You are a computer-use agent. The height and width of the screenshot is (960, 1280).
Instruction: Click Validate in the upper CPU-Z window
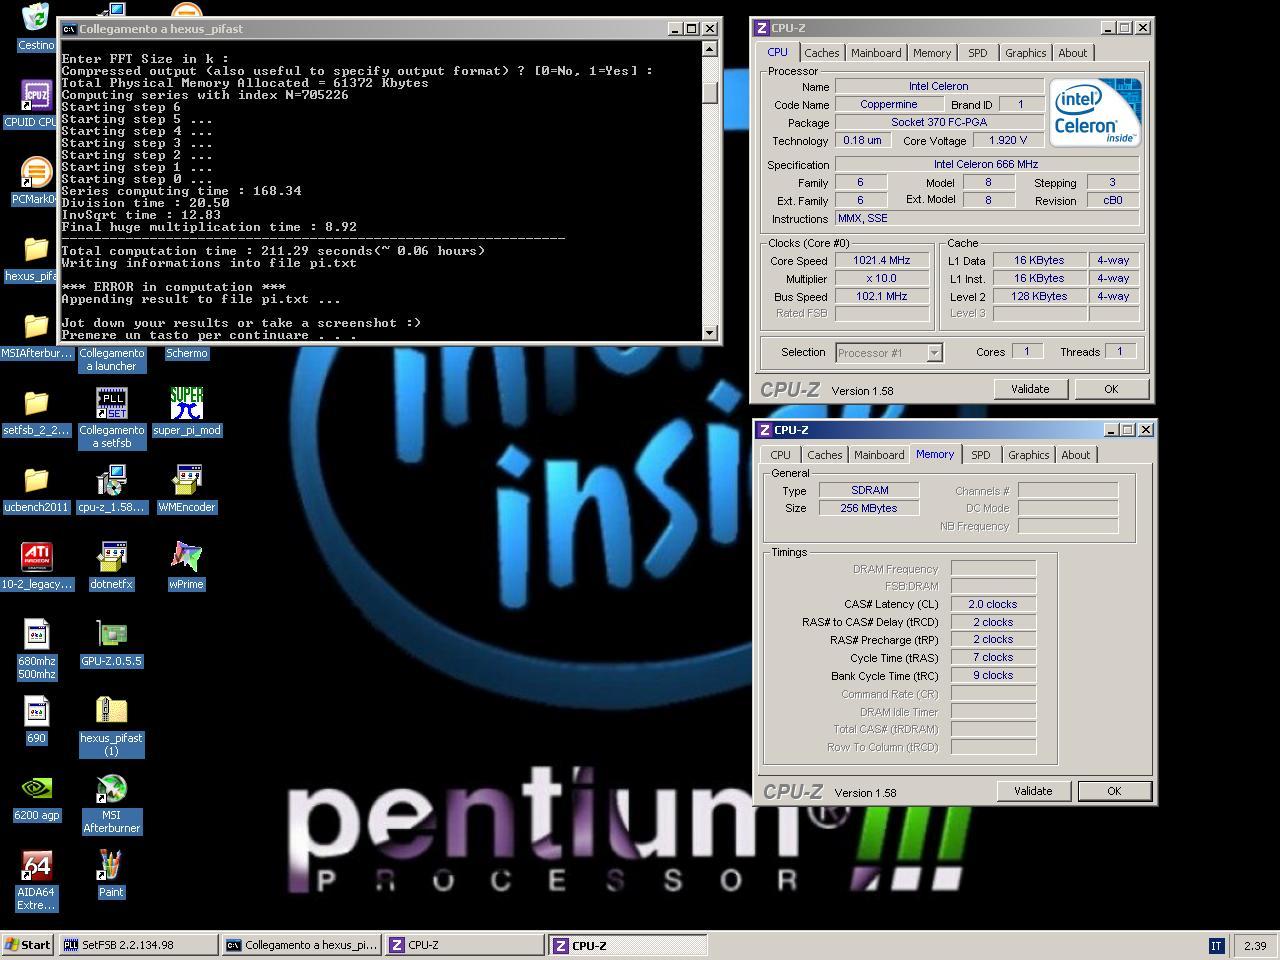point(1030,389)
